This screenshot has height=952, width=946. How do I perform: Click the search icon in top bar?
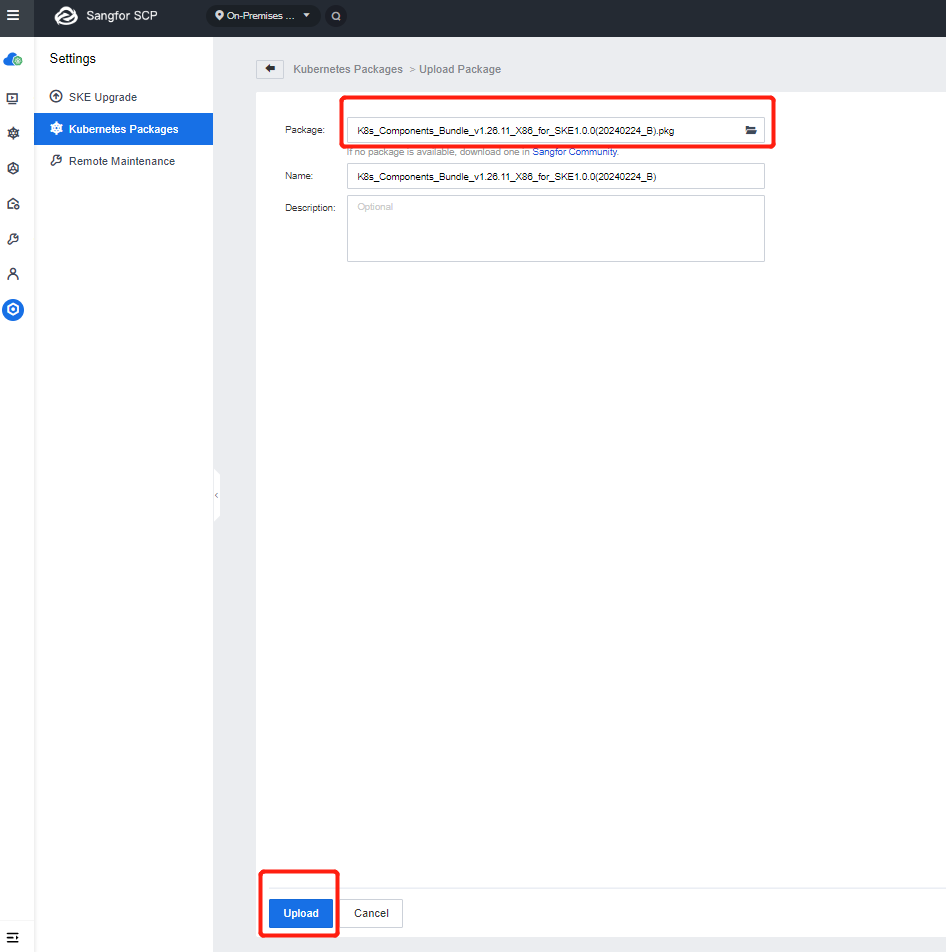click(x=336, y=16)
